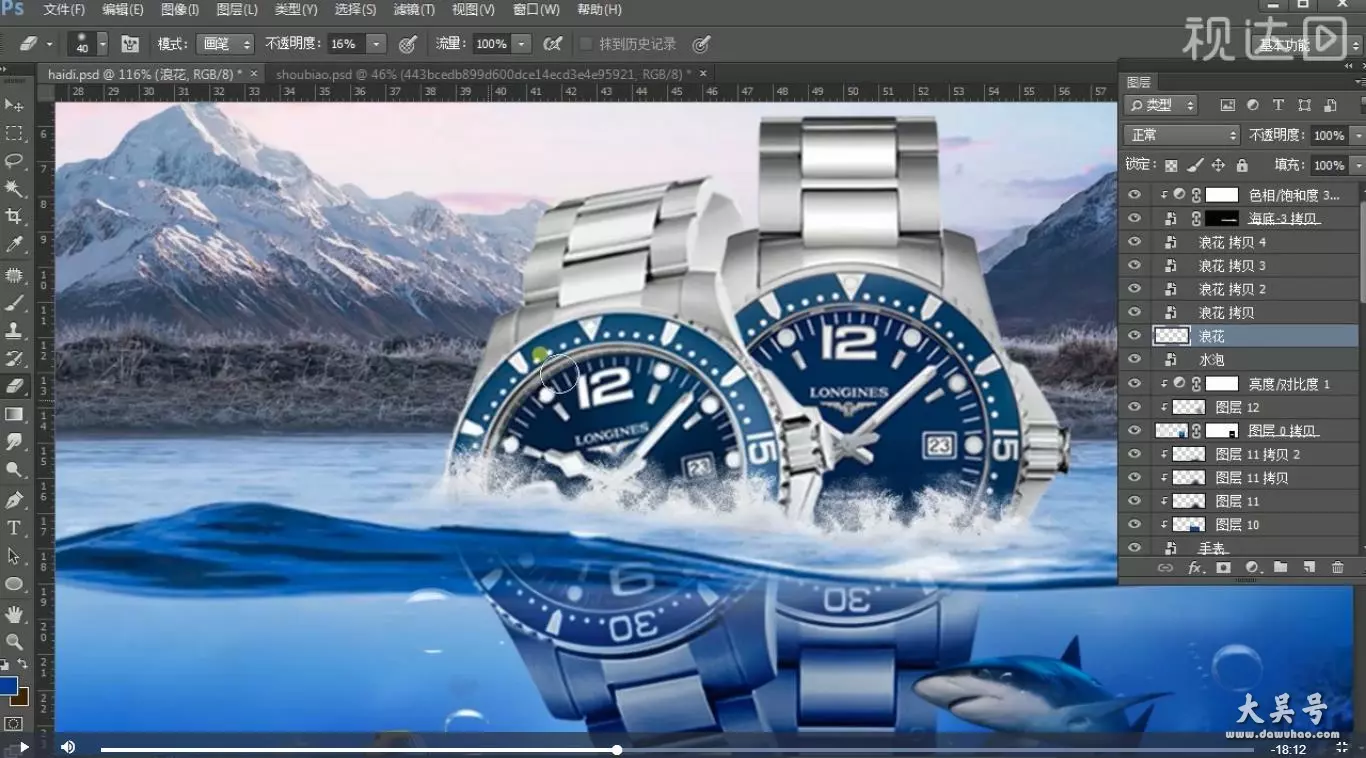Image resolution: width=1366 pixels, height=758 pixels.
Task: Select the Pen tool
Action: point(14,500)
